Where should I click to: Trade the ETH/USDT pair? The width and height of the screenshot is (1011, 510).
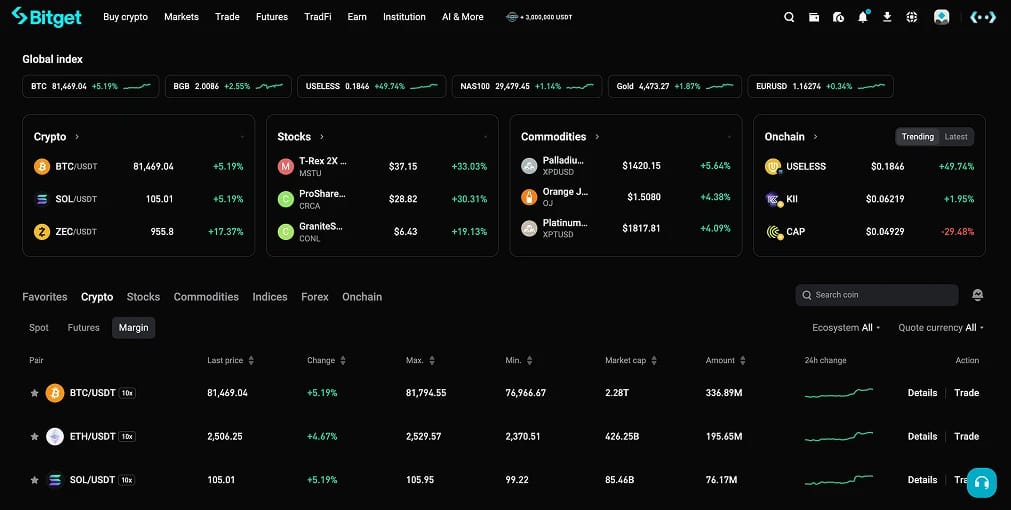coord(967,436)
